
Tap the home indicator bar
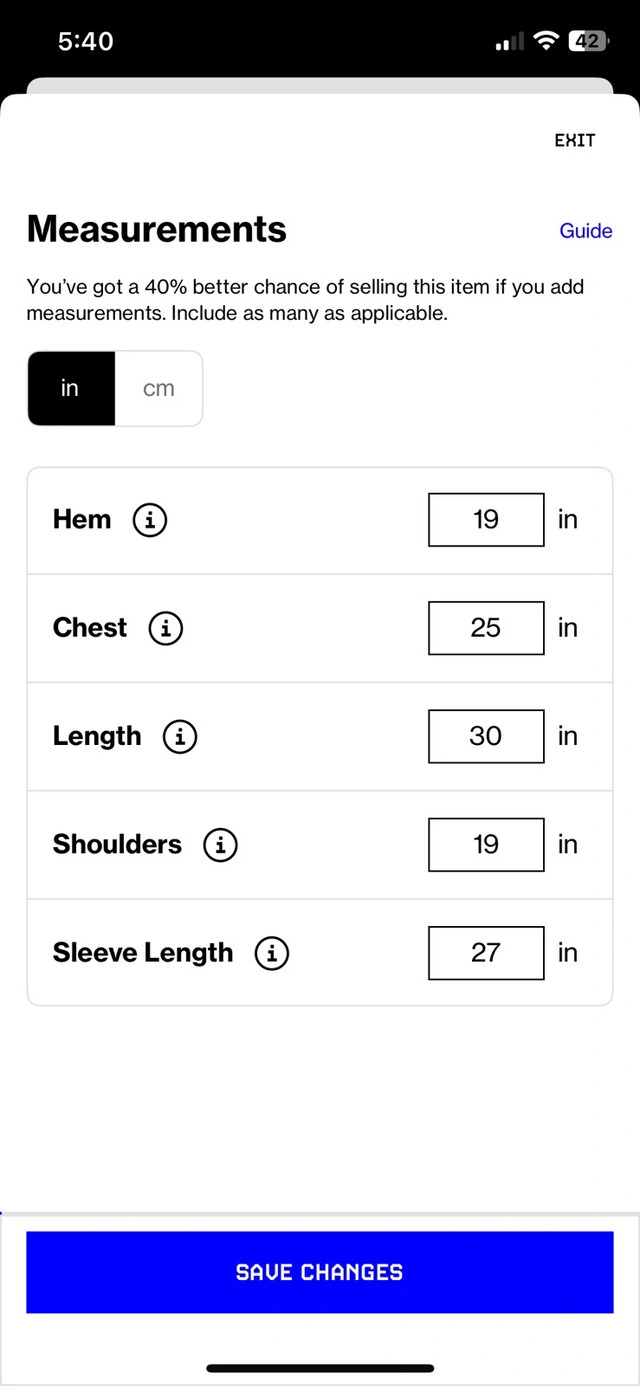coord(320,1368)
